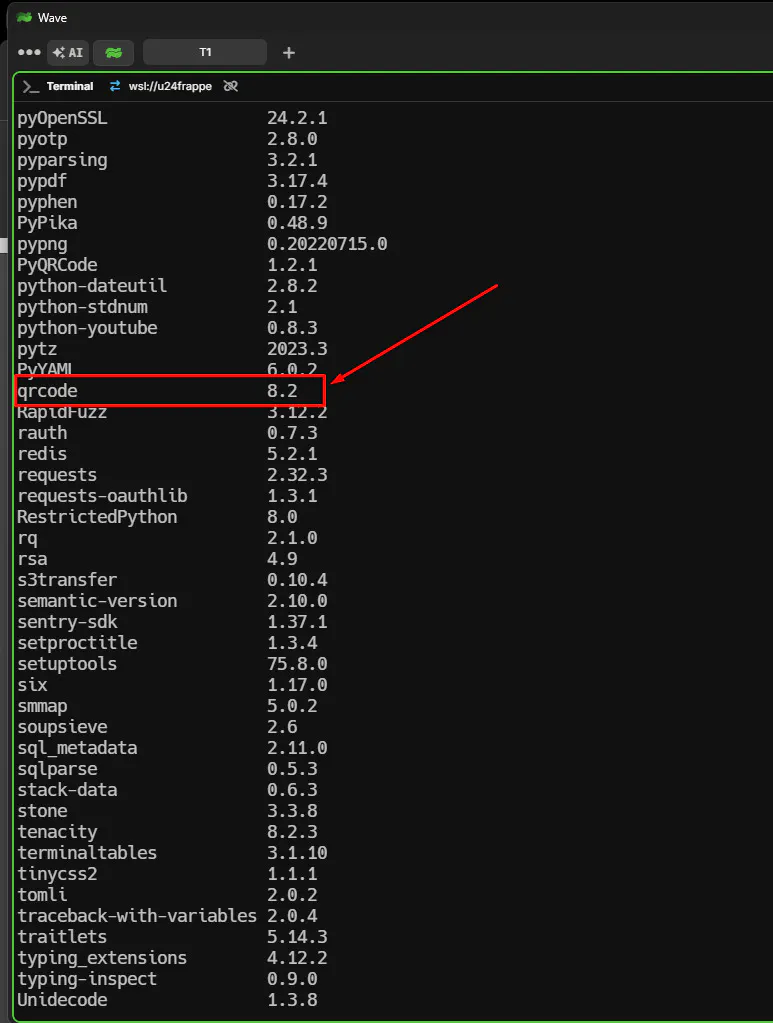The image size is (773, 1023).
Task: Click the pypng version 0.20220715.0
Action: [x=327, y=244]
